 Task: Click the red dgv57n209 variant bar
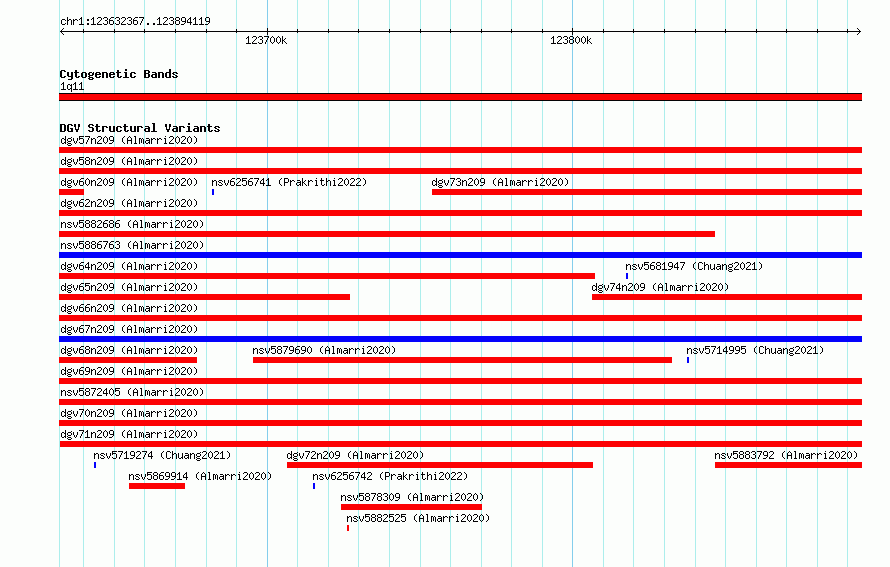[x=460, y=150]
